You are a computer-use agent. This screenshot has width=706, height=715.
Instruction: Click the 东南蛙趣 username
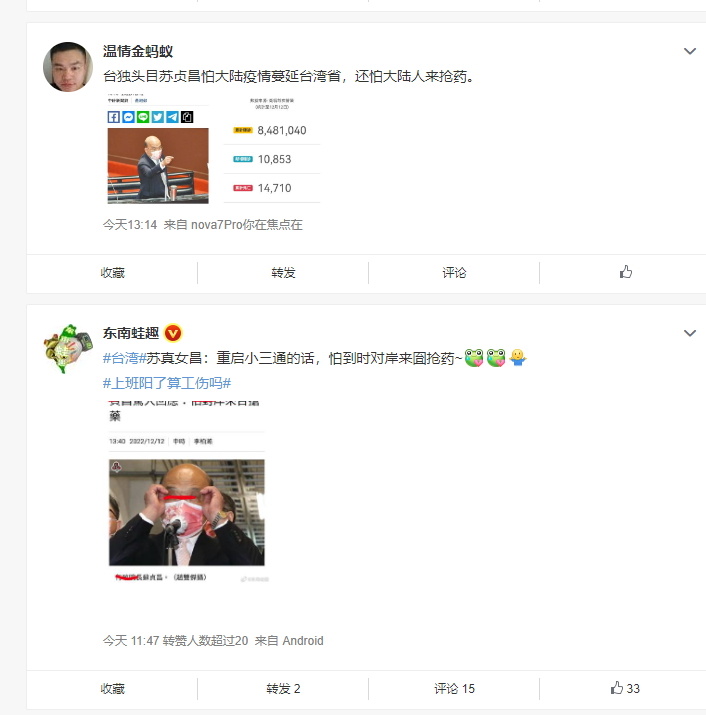coord(131,333)
